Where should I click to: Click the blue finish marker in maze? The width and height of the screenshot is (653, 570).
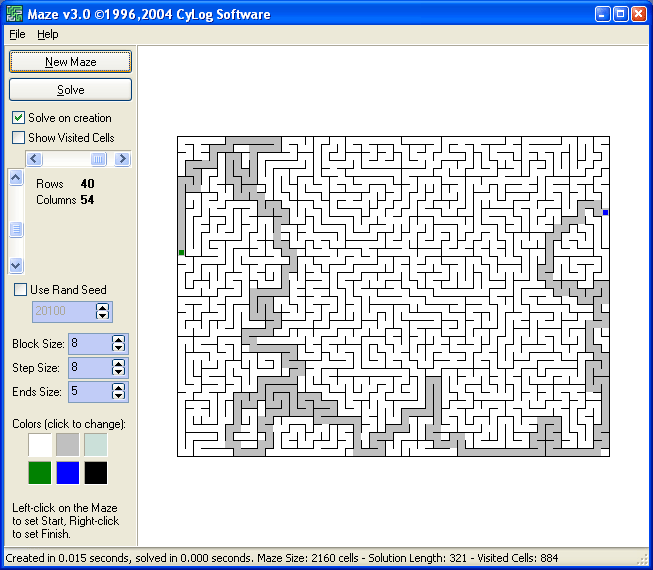[606, 212]
